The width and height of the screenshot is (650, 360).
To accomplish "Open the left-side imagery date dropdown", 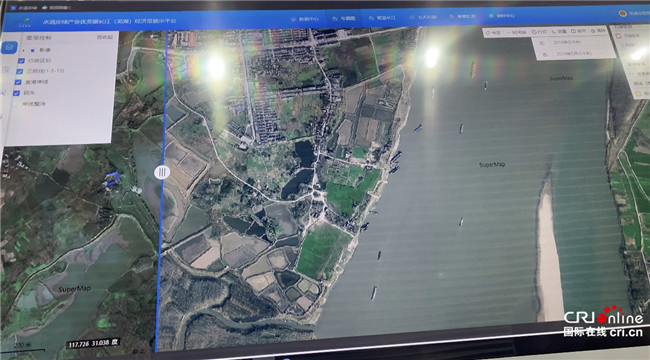I will point(568,42).
